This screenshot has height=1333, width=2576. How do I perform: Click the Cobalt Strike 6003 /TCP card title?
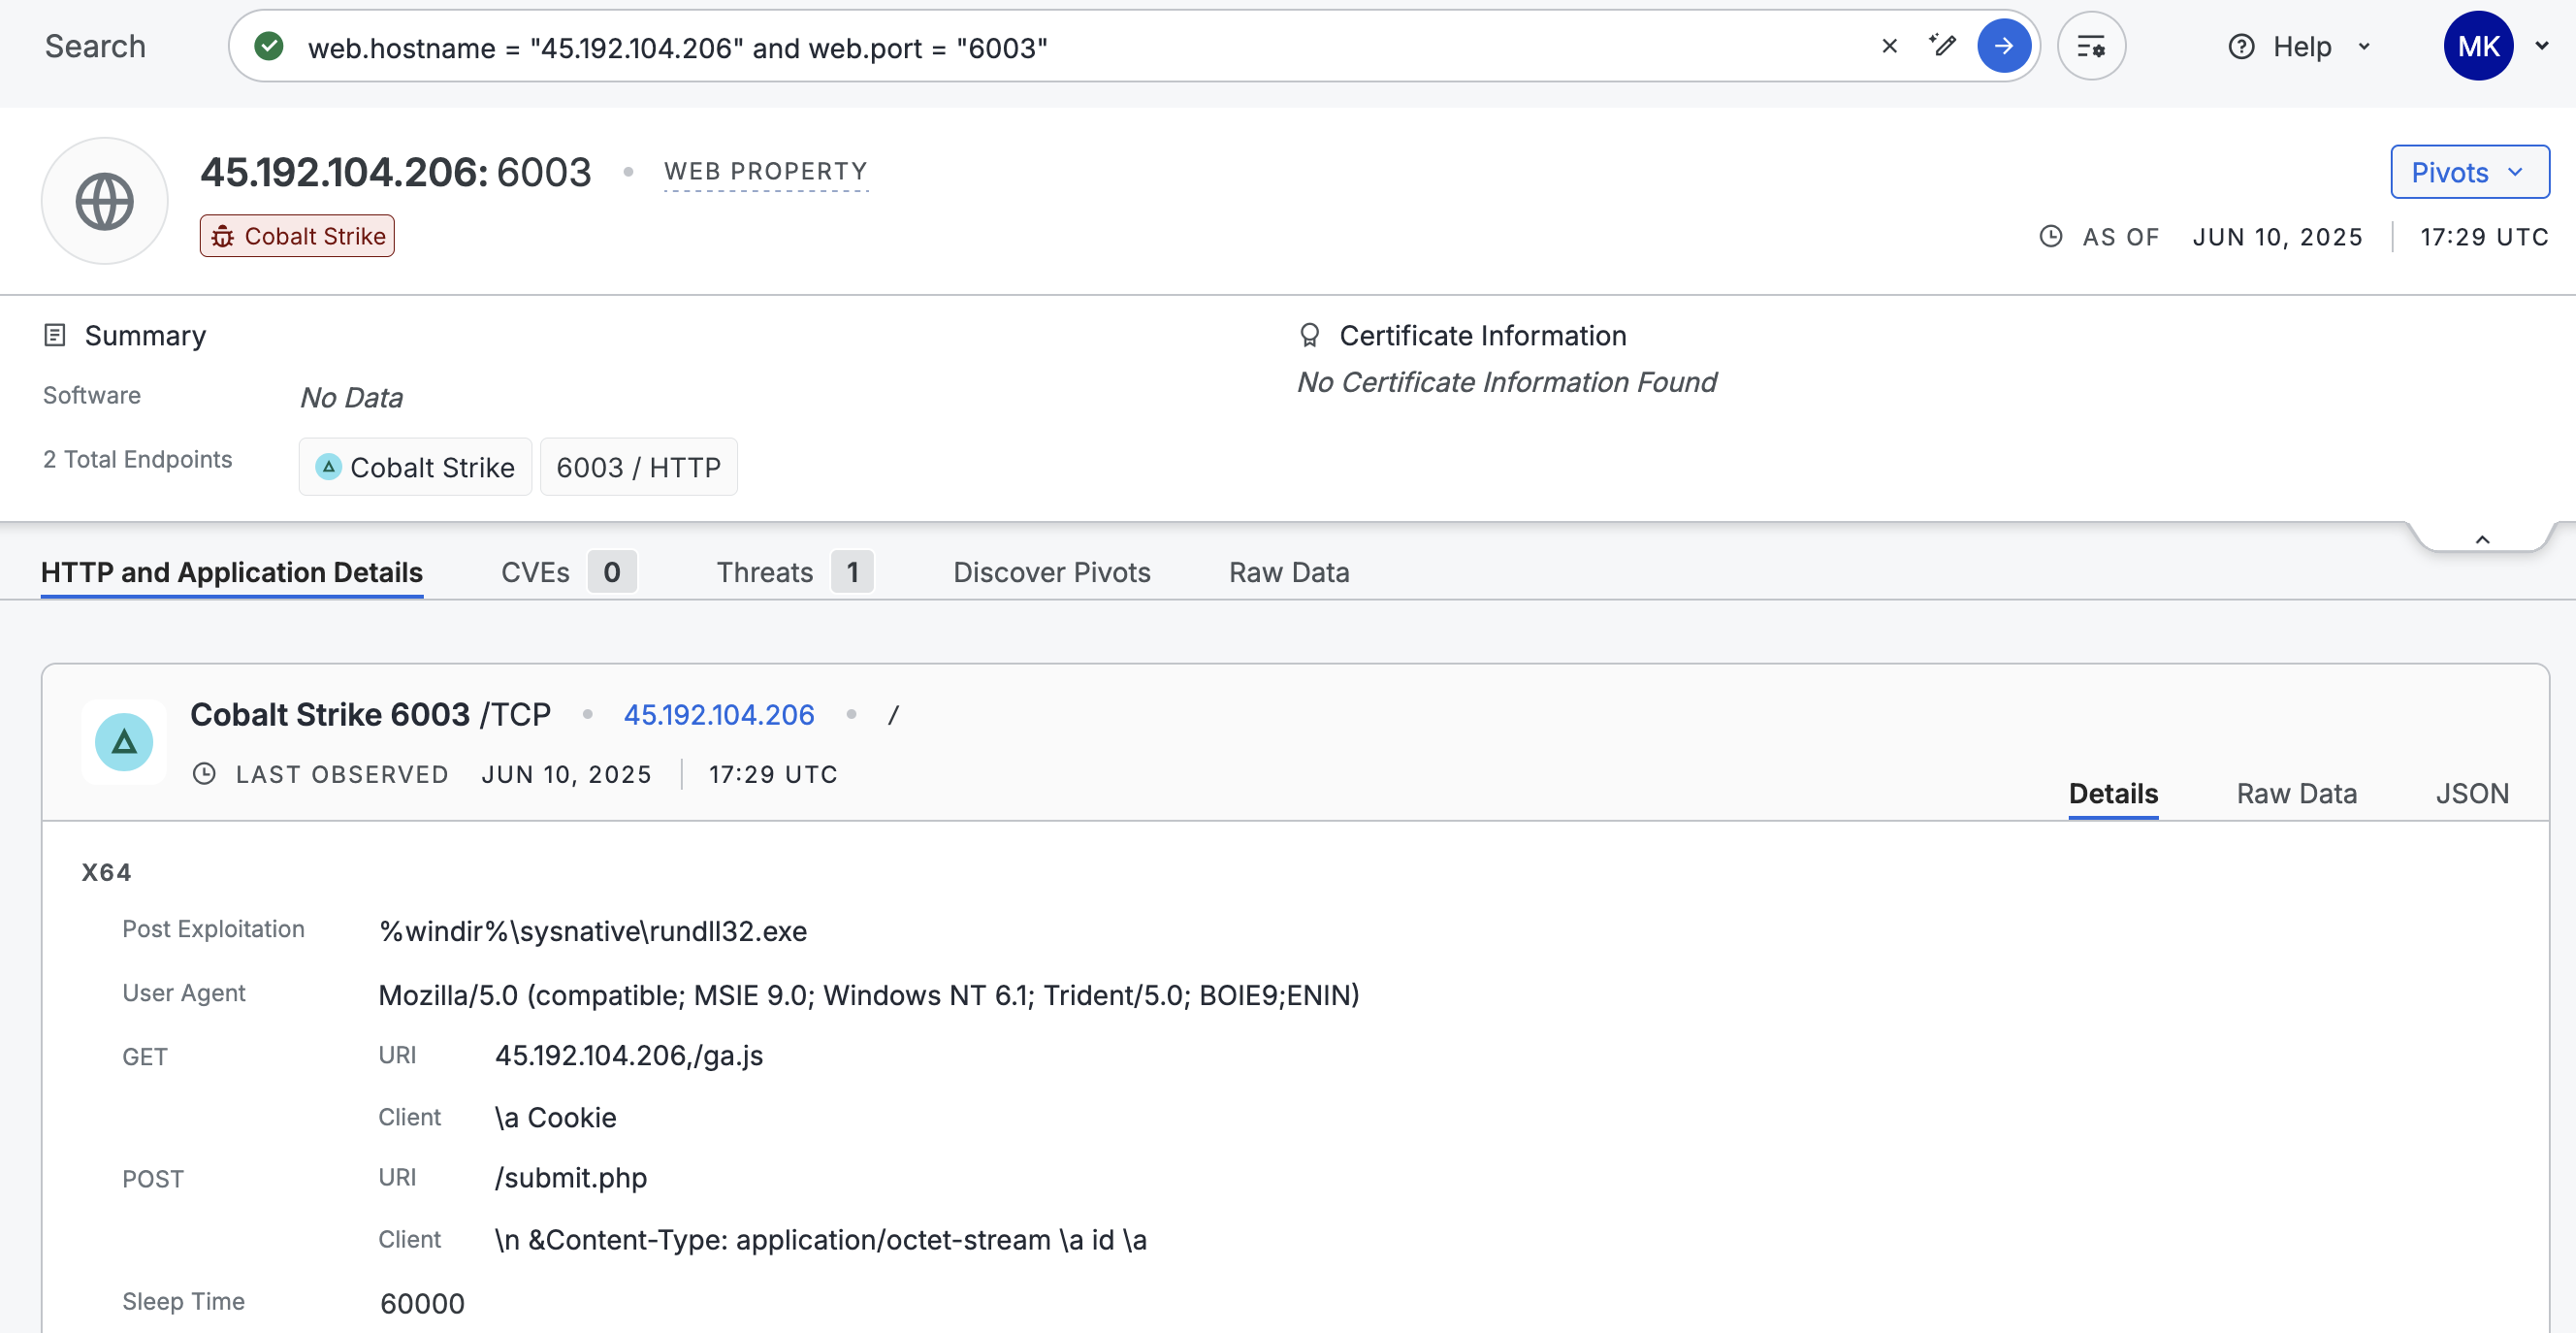371,715
